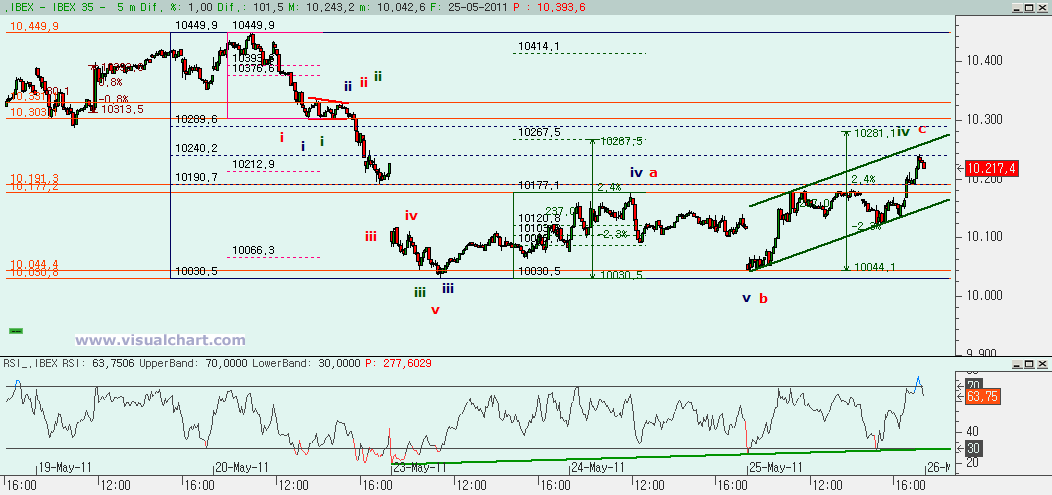1052x495 pixels.
Task: Click the '23-May-11' date label
Action: point(419,467)
